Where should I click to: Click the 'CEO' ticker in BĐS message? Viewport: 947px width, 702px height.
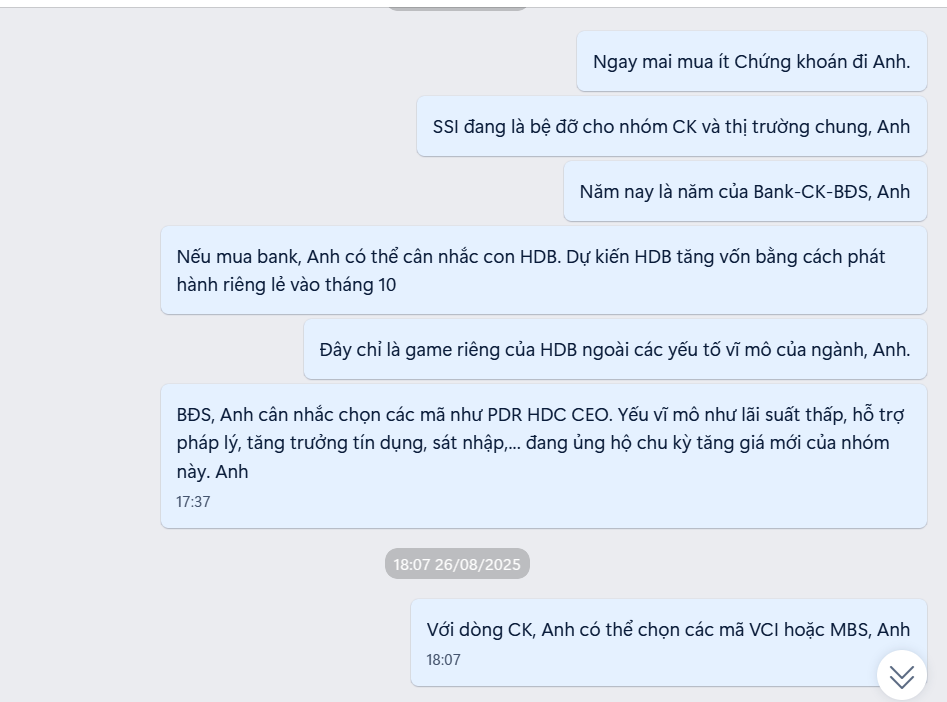(592, 415)
